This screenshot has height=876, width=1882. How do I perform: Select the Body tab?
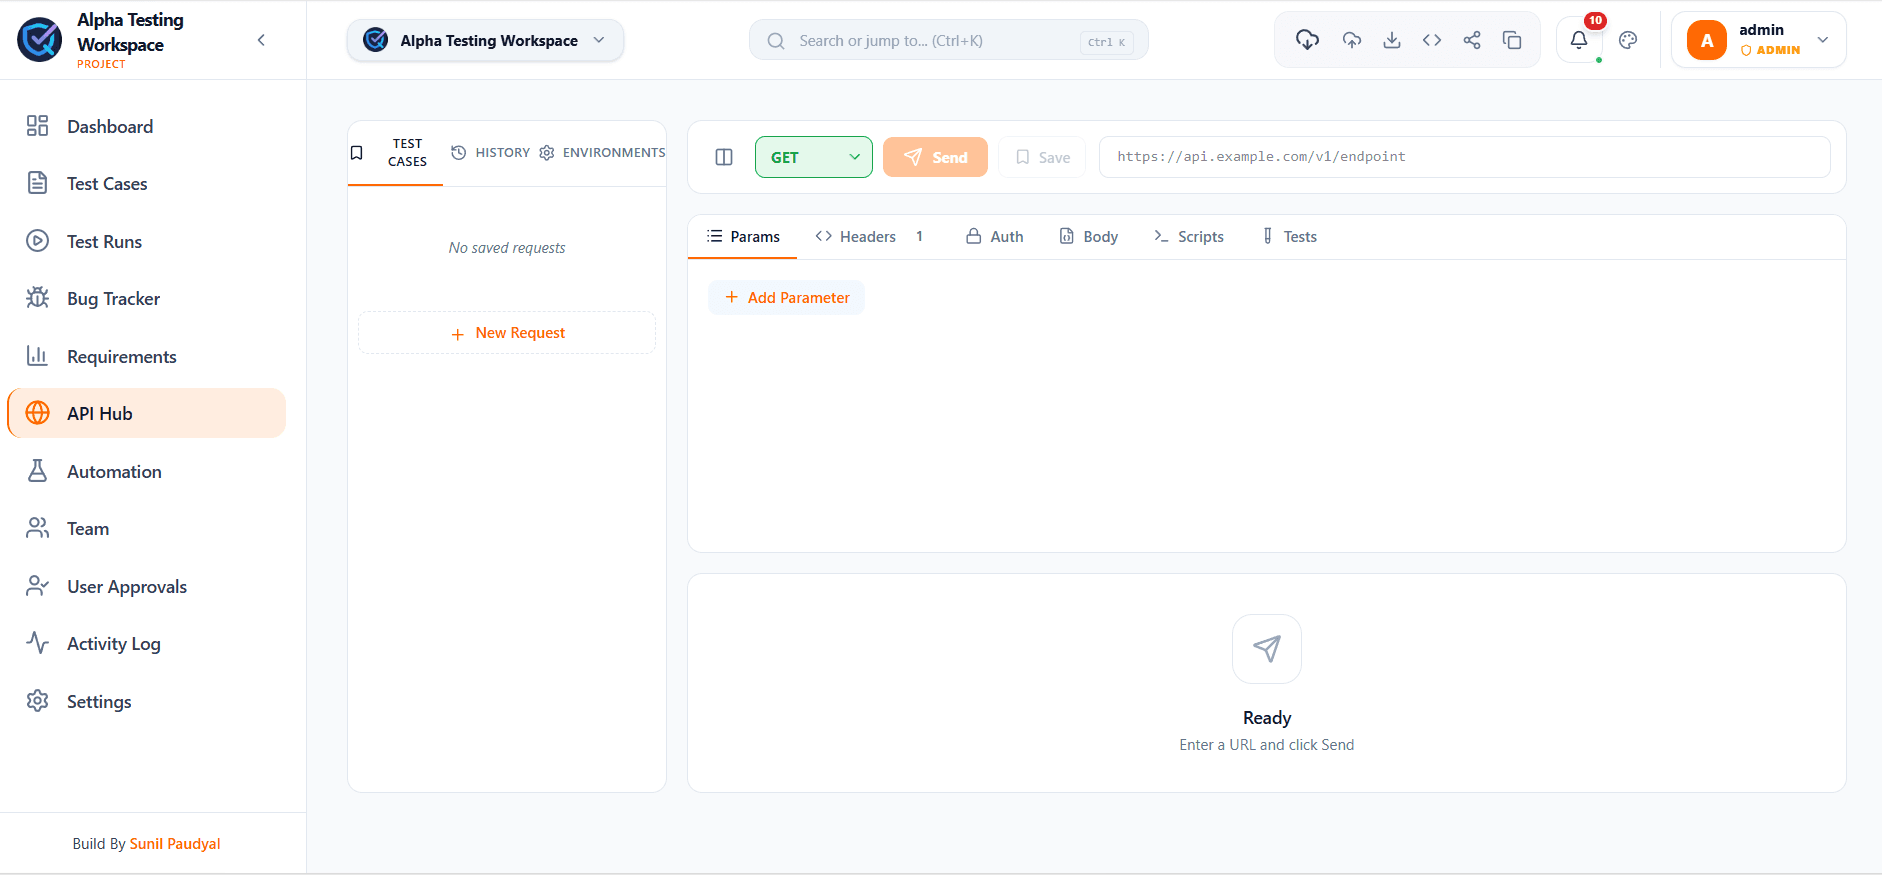[x=1088, y=237]
